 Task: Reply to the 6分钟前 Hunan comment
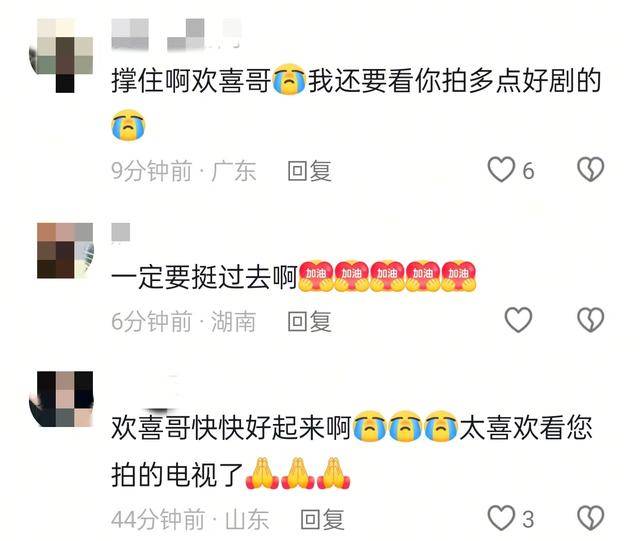[309, 321]
